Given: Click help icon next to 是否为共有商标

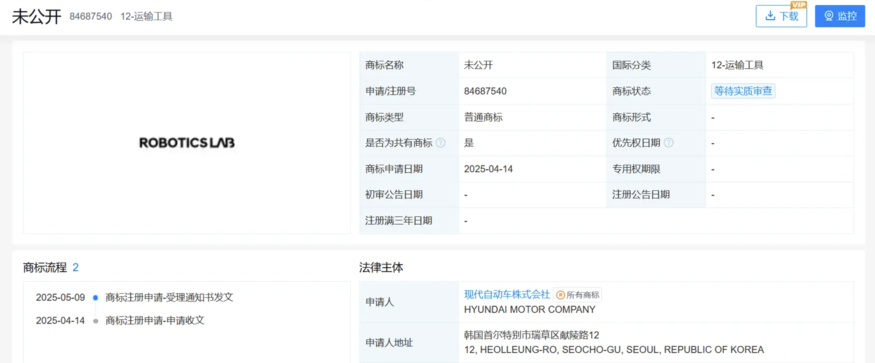Looking at the screenshot, I should [440, 143].
